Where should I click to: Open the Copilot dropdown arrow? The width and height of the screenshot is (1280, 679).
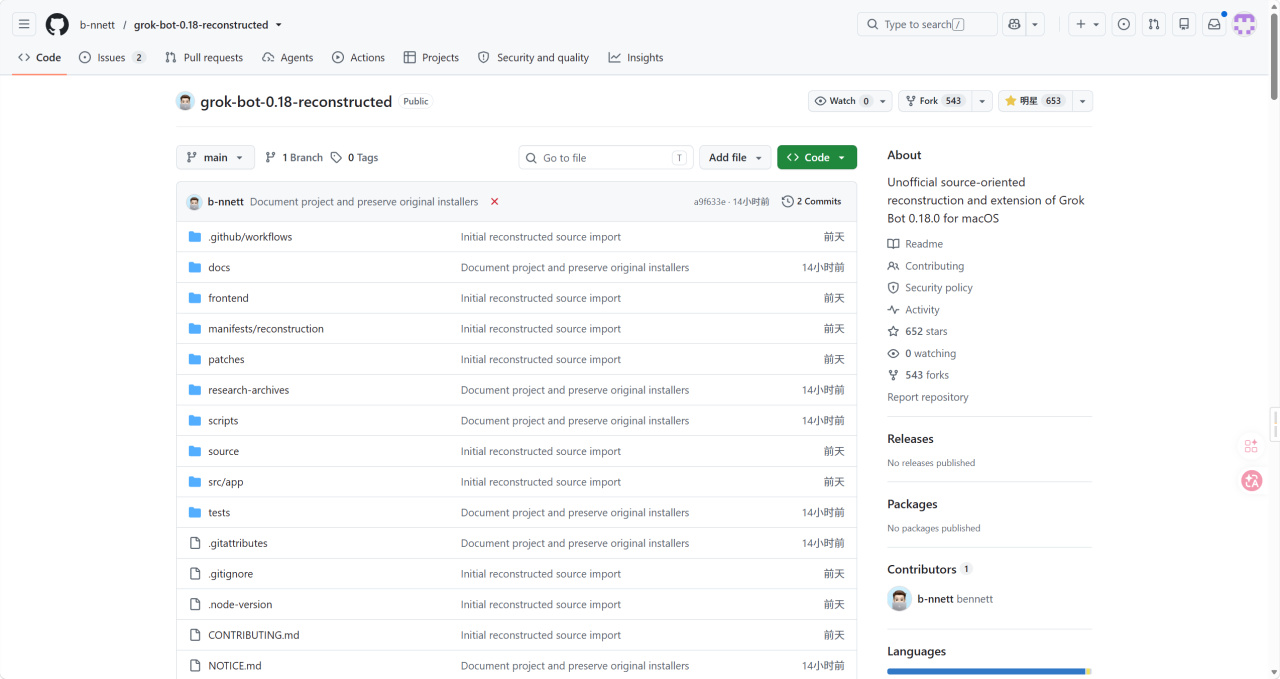[x=1036, y=24]
